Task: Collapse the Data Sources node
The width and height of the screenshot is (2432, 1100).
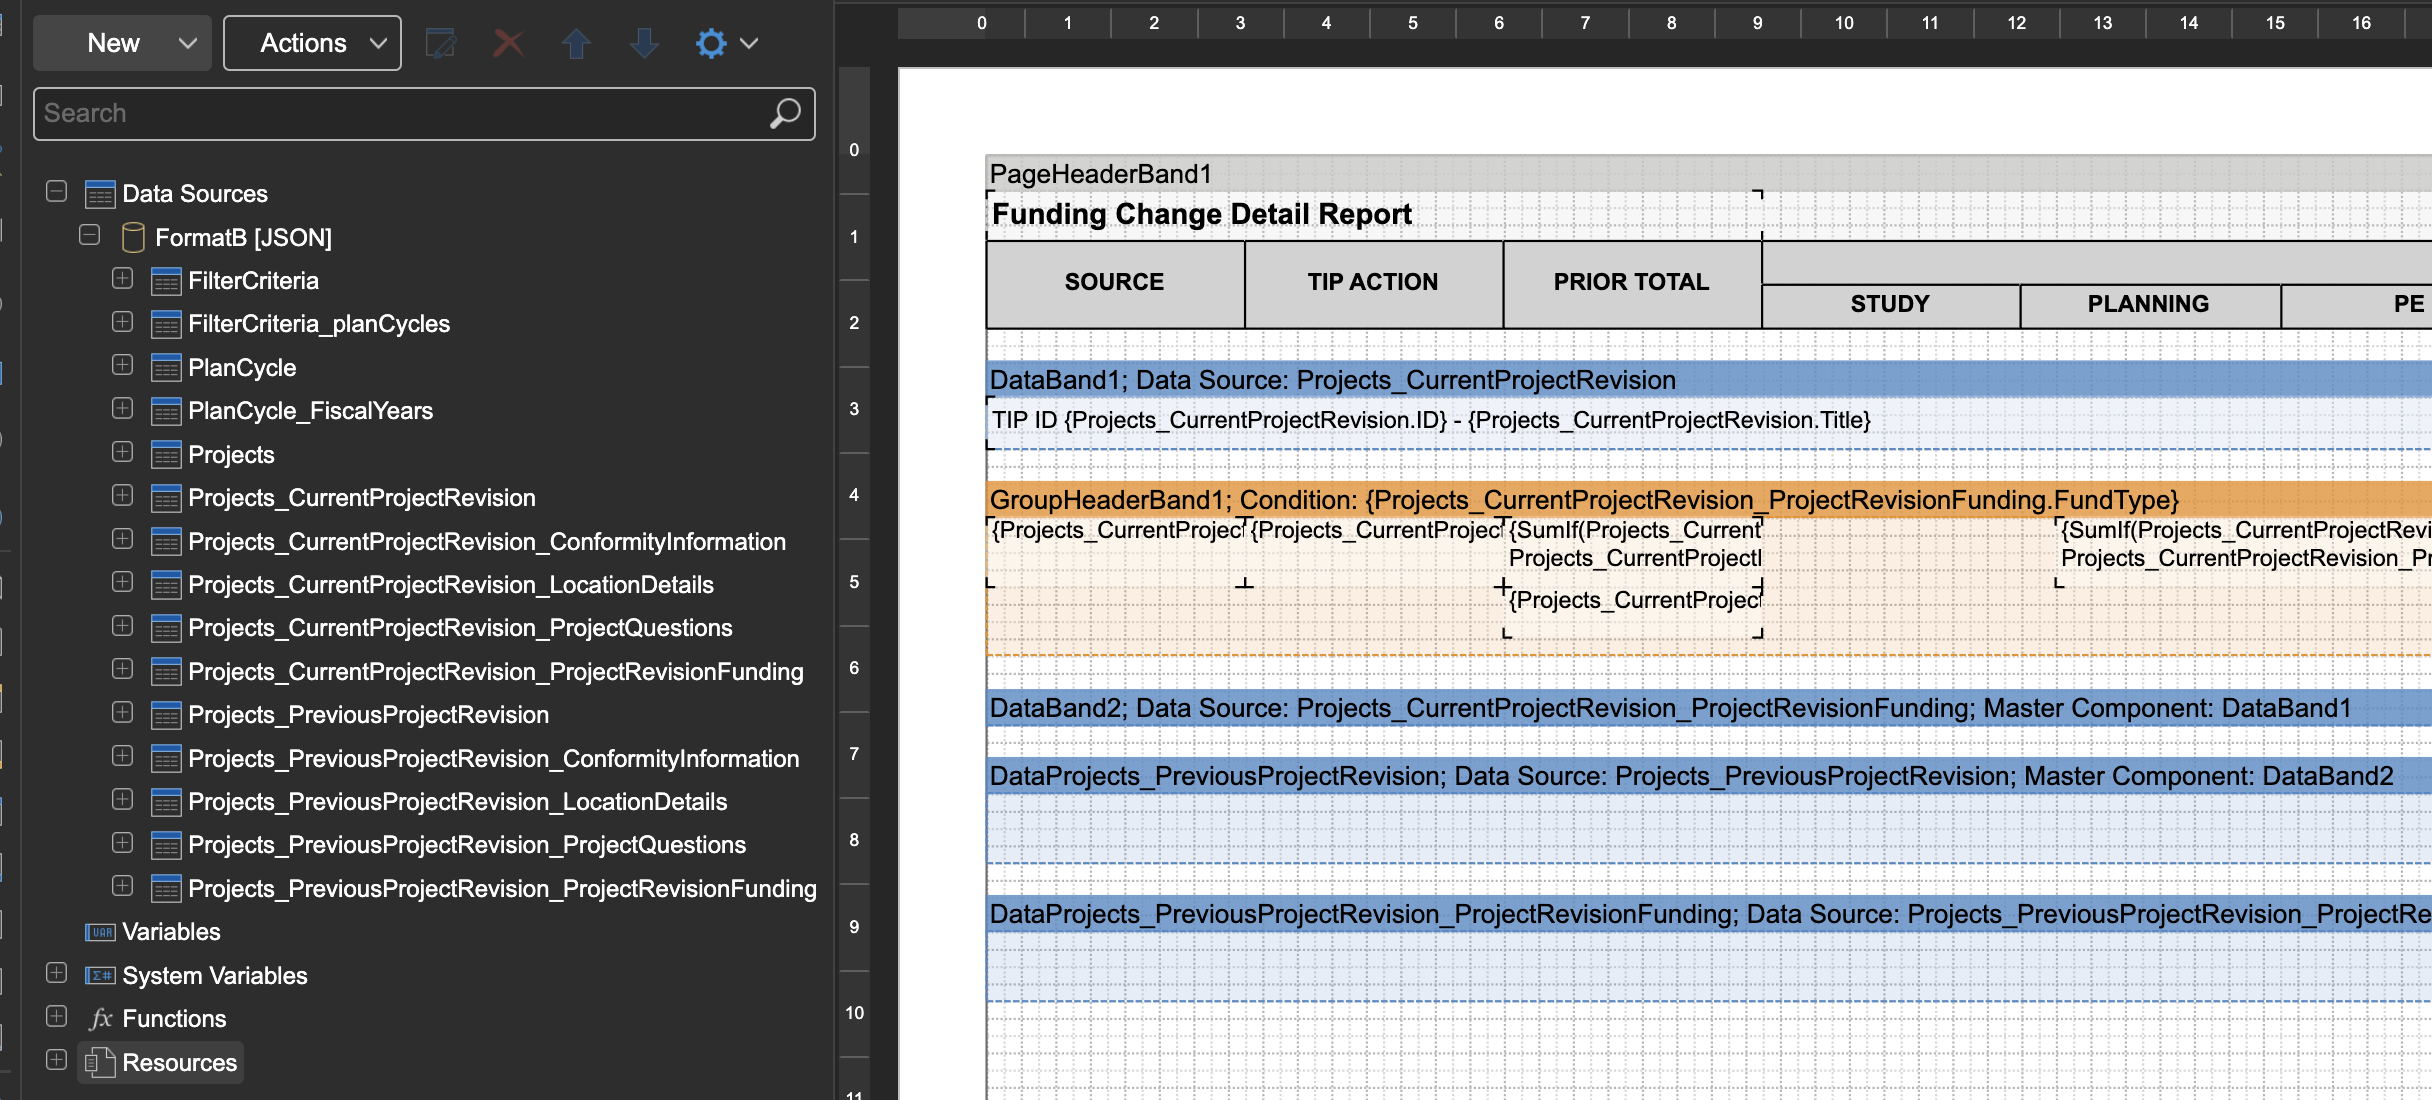Action: pos(57,191)
